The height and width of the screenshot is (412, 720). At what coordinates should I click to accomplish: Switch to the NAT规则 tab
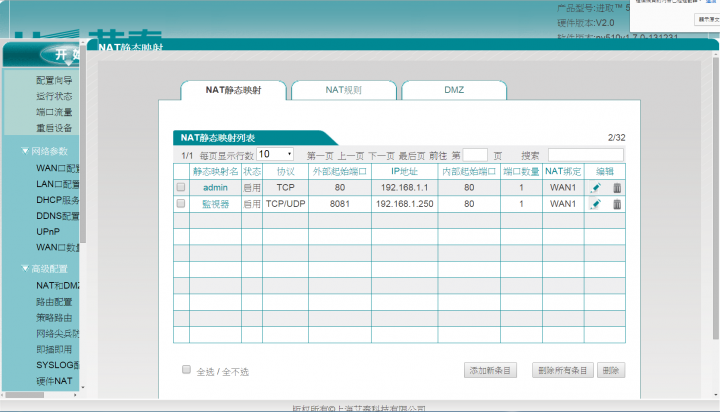(x=343, y=90)
